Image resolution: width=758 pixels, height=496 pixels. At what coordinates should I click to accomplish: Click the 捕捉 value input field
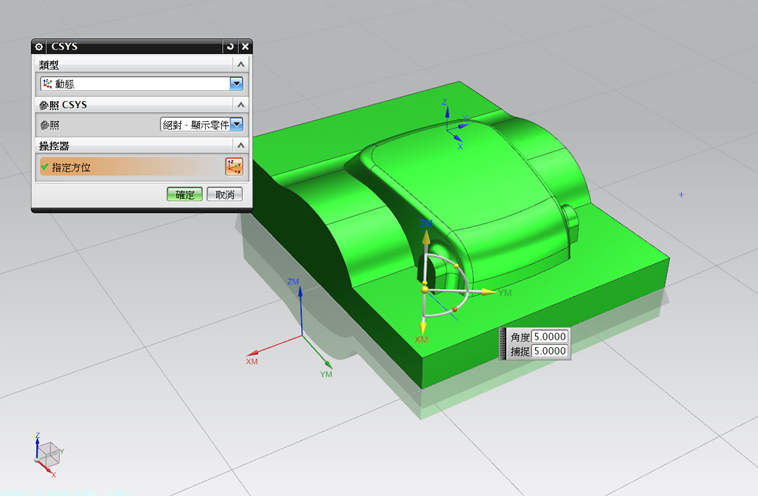click(550, 351)
